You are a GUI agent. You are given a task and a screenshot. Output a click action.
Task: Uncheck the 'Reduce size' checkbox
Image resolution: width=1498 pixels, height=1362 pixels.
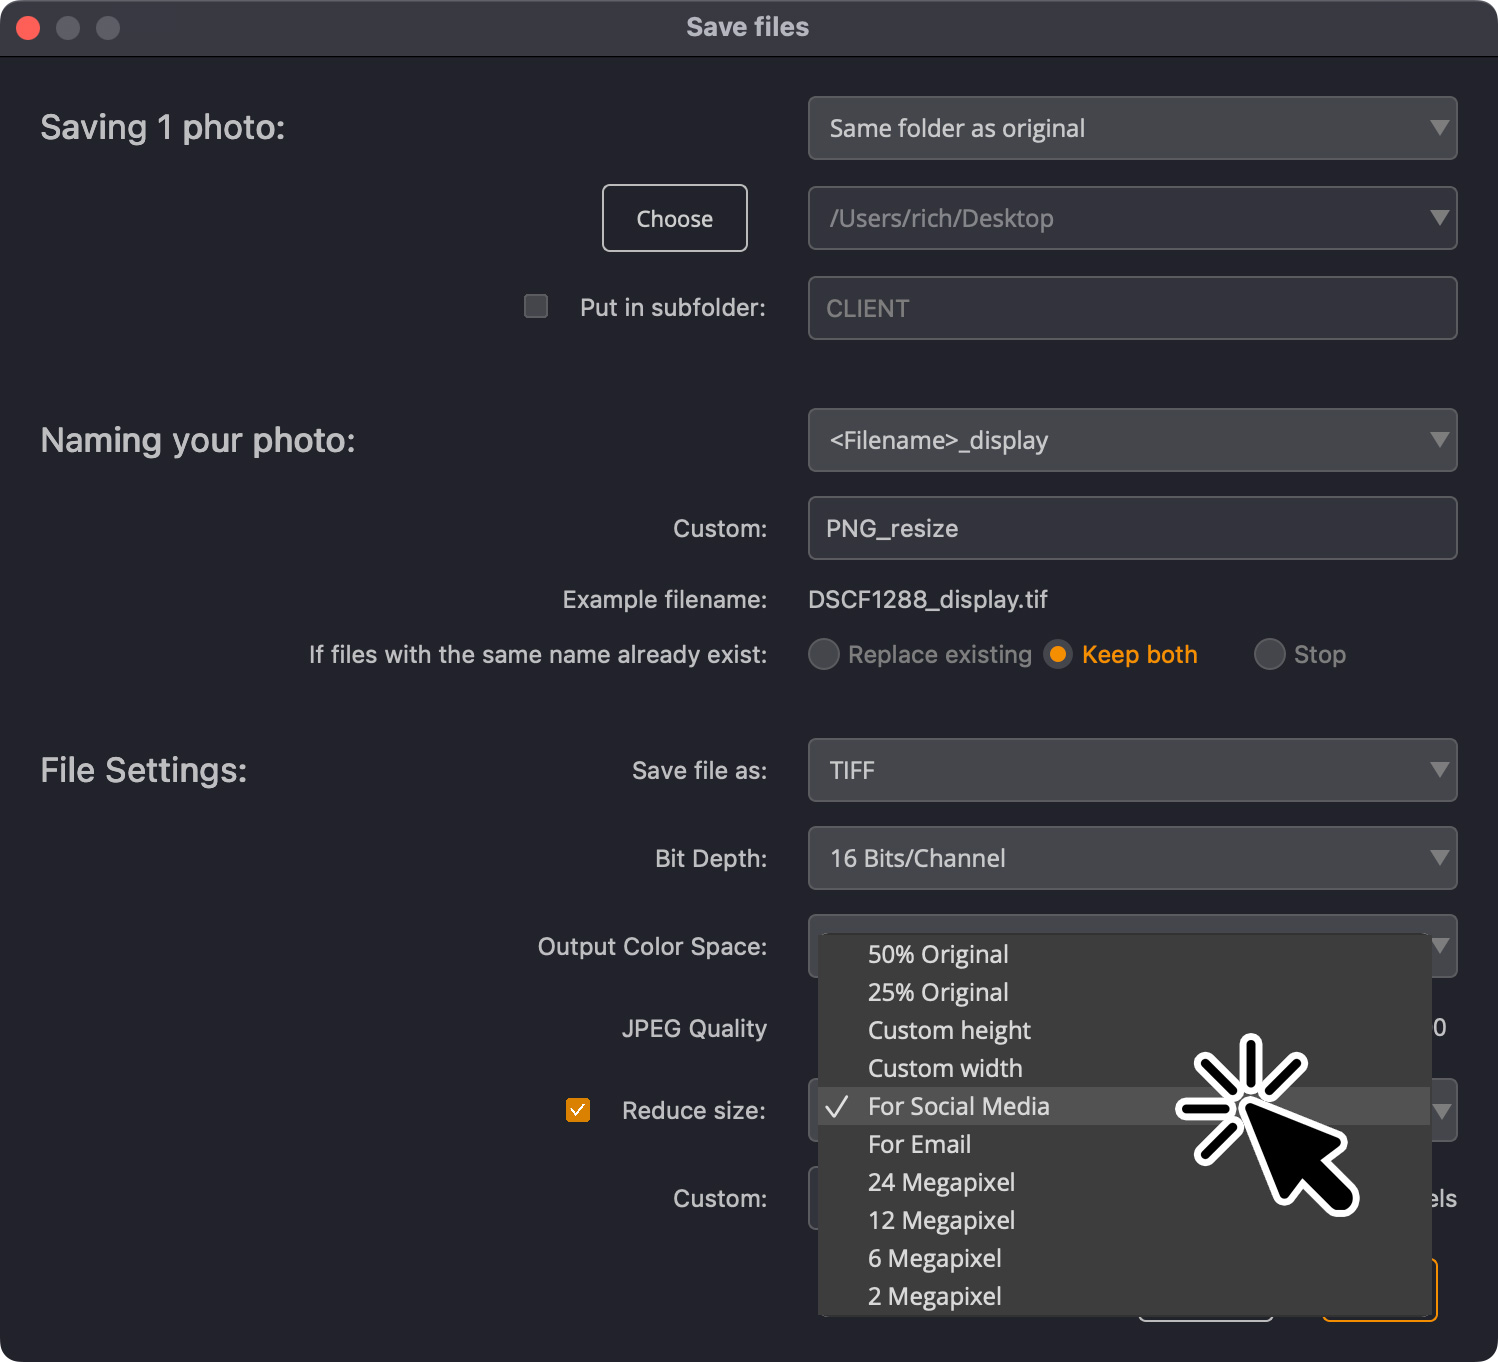[x=578, y=1110]
